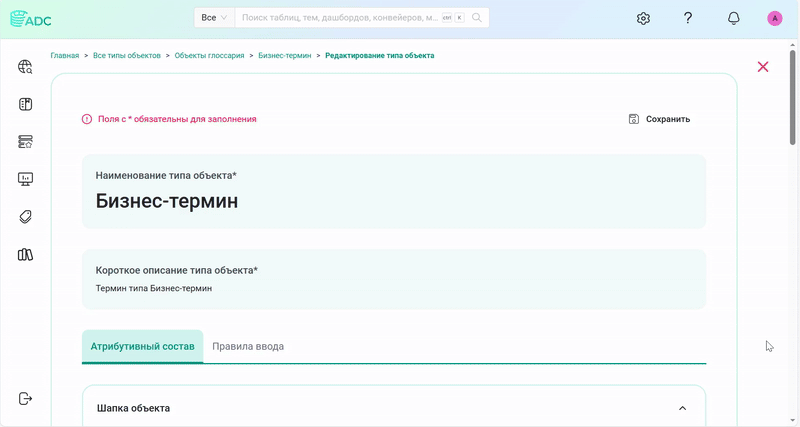Click the search magnifier icon
This screenshot has width=800, height=427.
(477, 17)
